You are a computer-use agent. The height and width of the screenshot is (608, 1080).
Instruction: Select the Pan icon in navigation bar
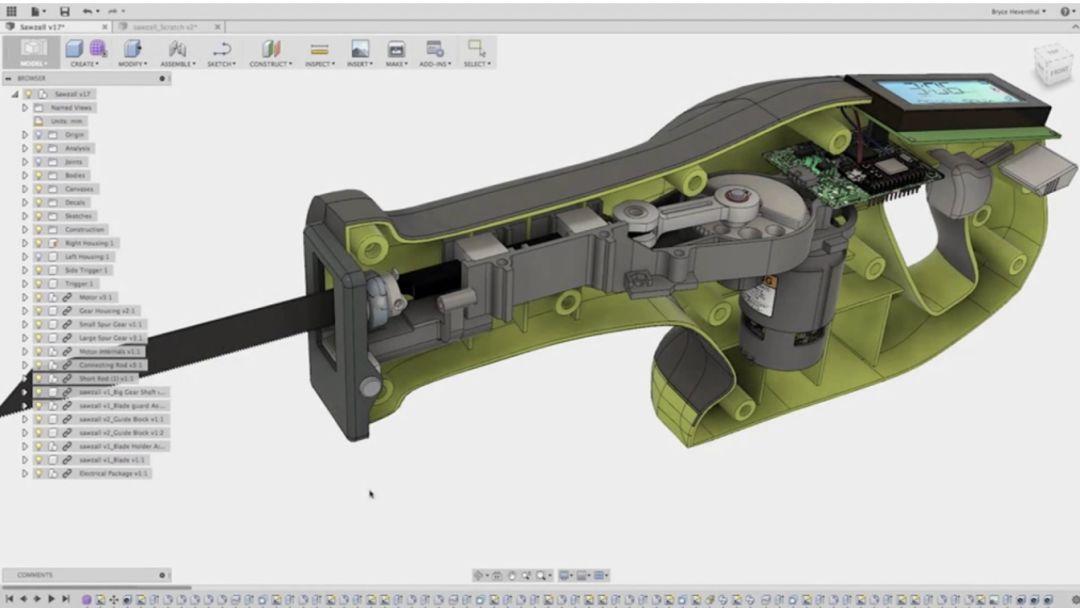click(512, 576)
